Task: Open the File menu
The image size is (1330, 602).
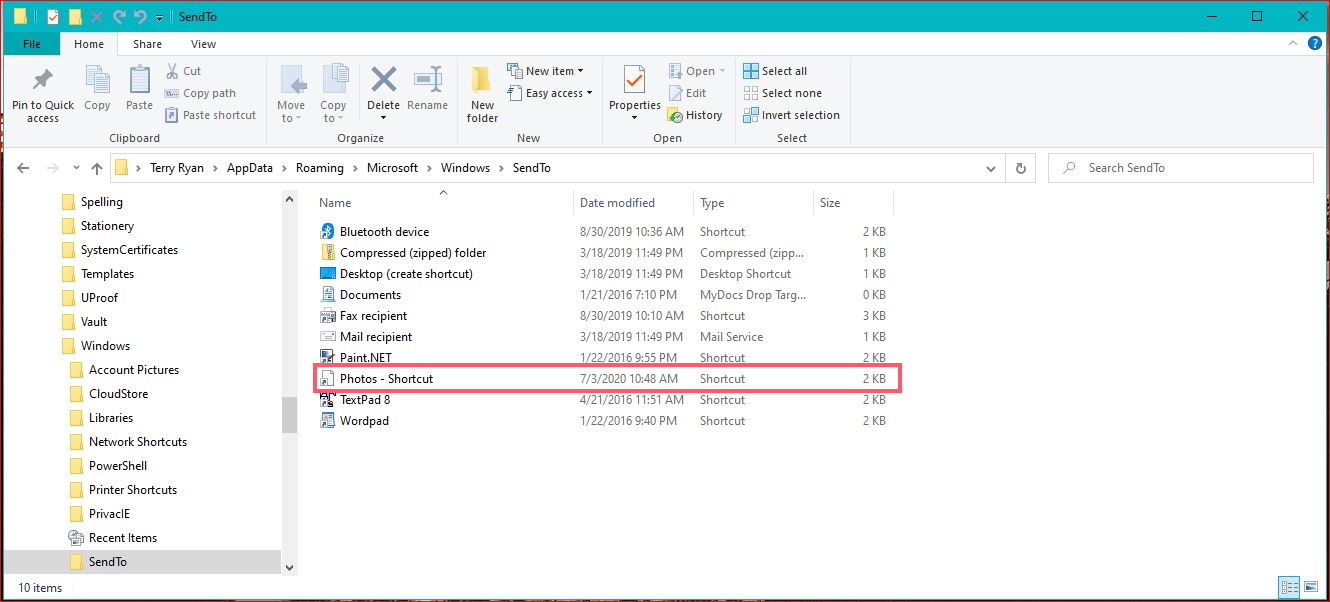Action: coord(31,44)
